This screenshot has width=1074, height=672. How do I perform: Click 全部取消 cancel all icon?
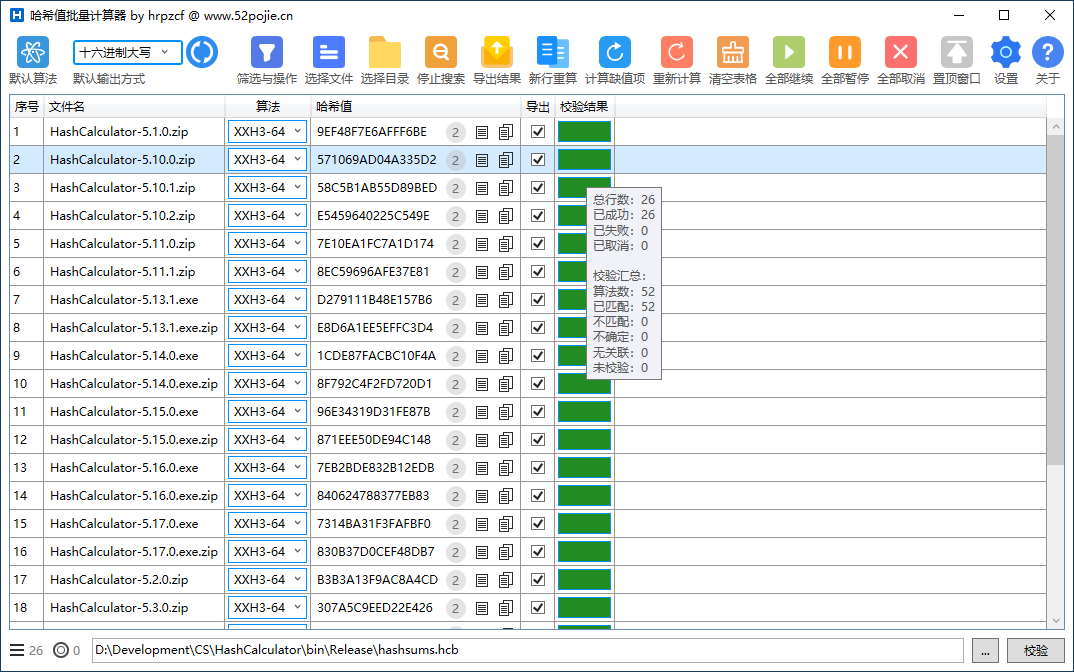pos(901,53)
